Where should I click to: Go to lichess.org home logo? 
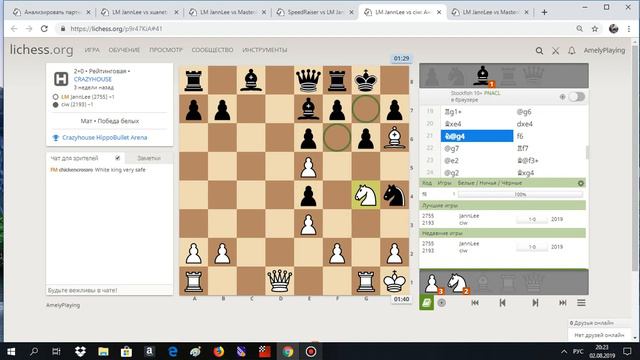coord(42,50)
